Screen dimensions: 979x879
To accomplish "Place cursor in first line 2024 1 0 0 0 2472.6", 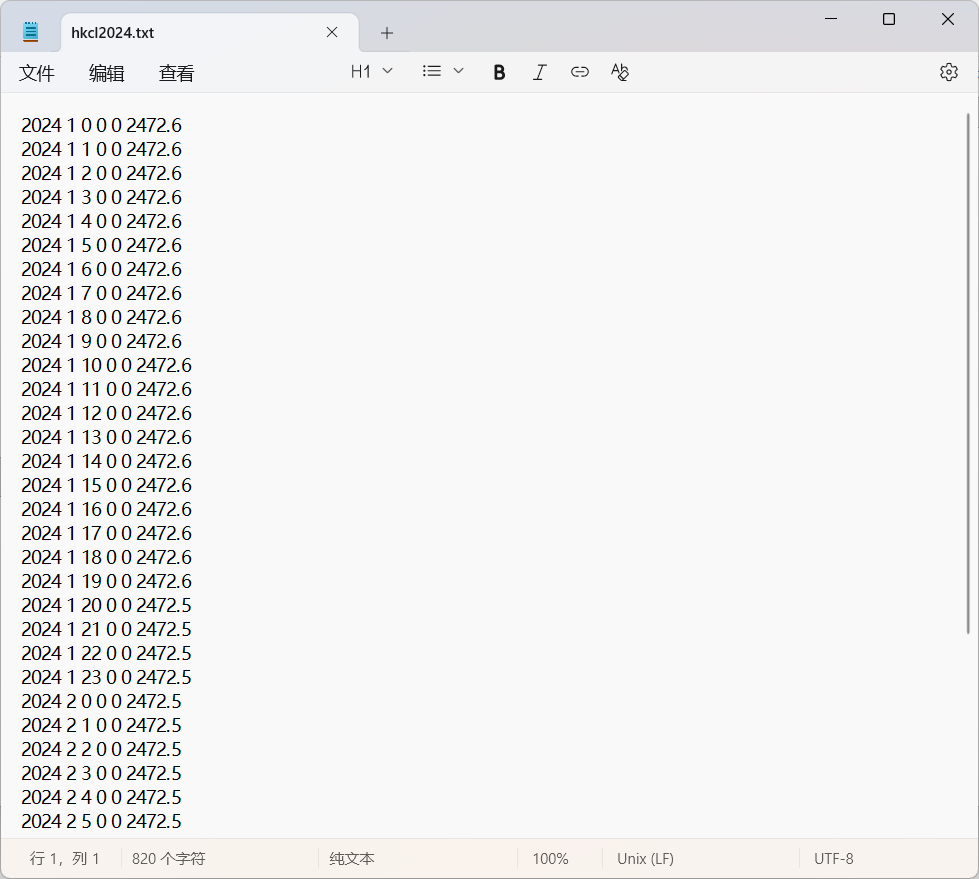I will pos(101,126).
